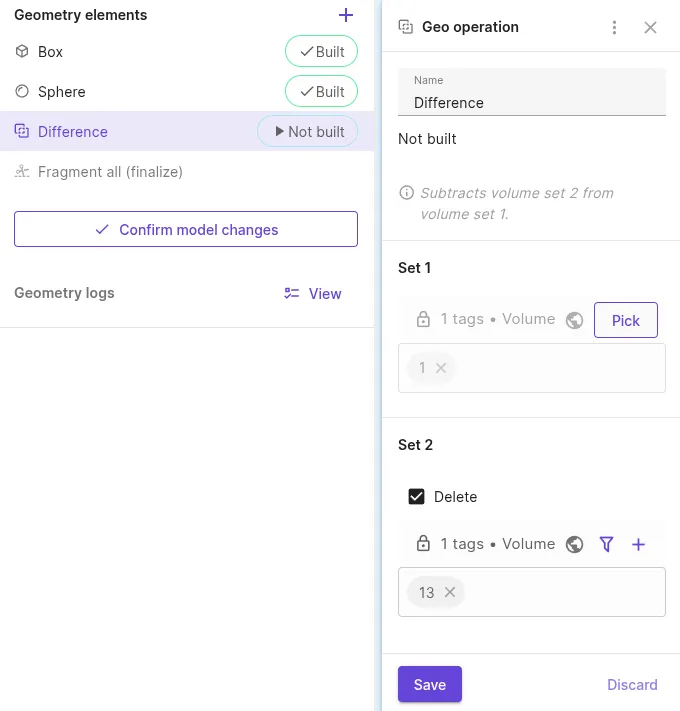
Task: Remove tag 13 from Set 2
Action: [450, 592]
